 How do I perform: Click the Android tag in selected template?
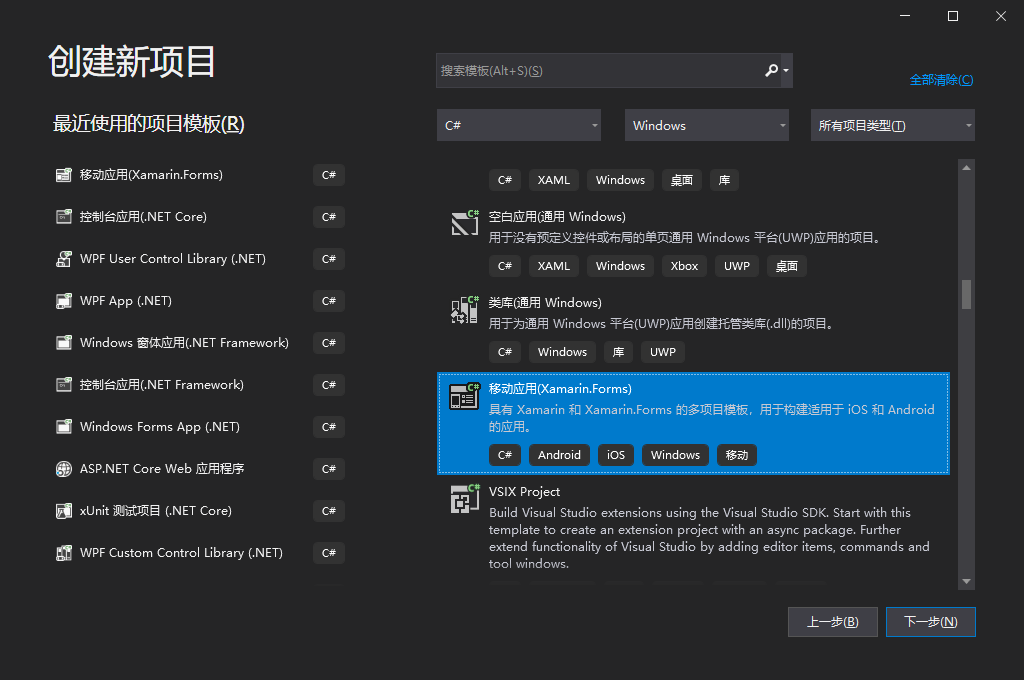click(559, 455)
